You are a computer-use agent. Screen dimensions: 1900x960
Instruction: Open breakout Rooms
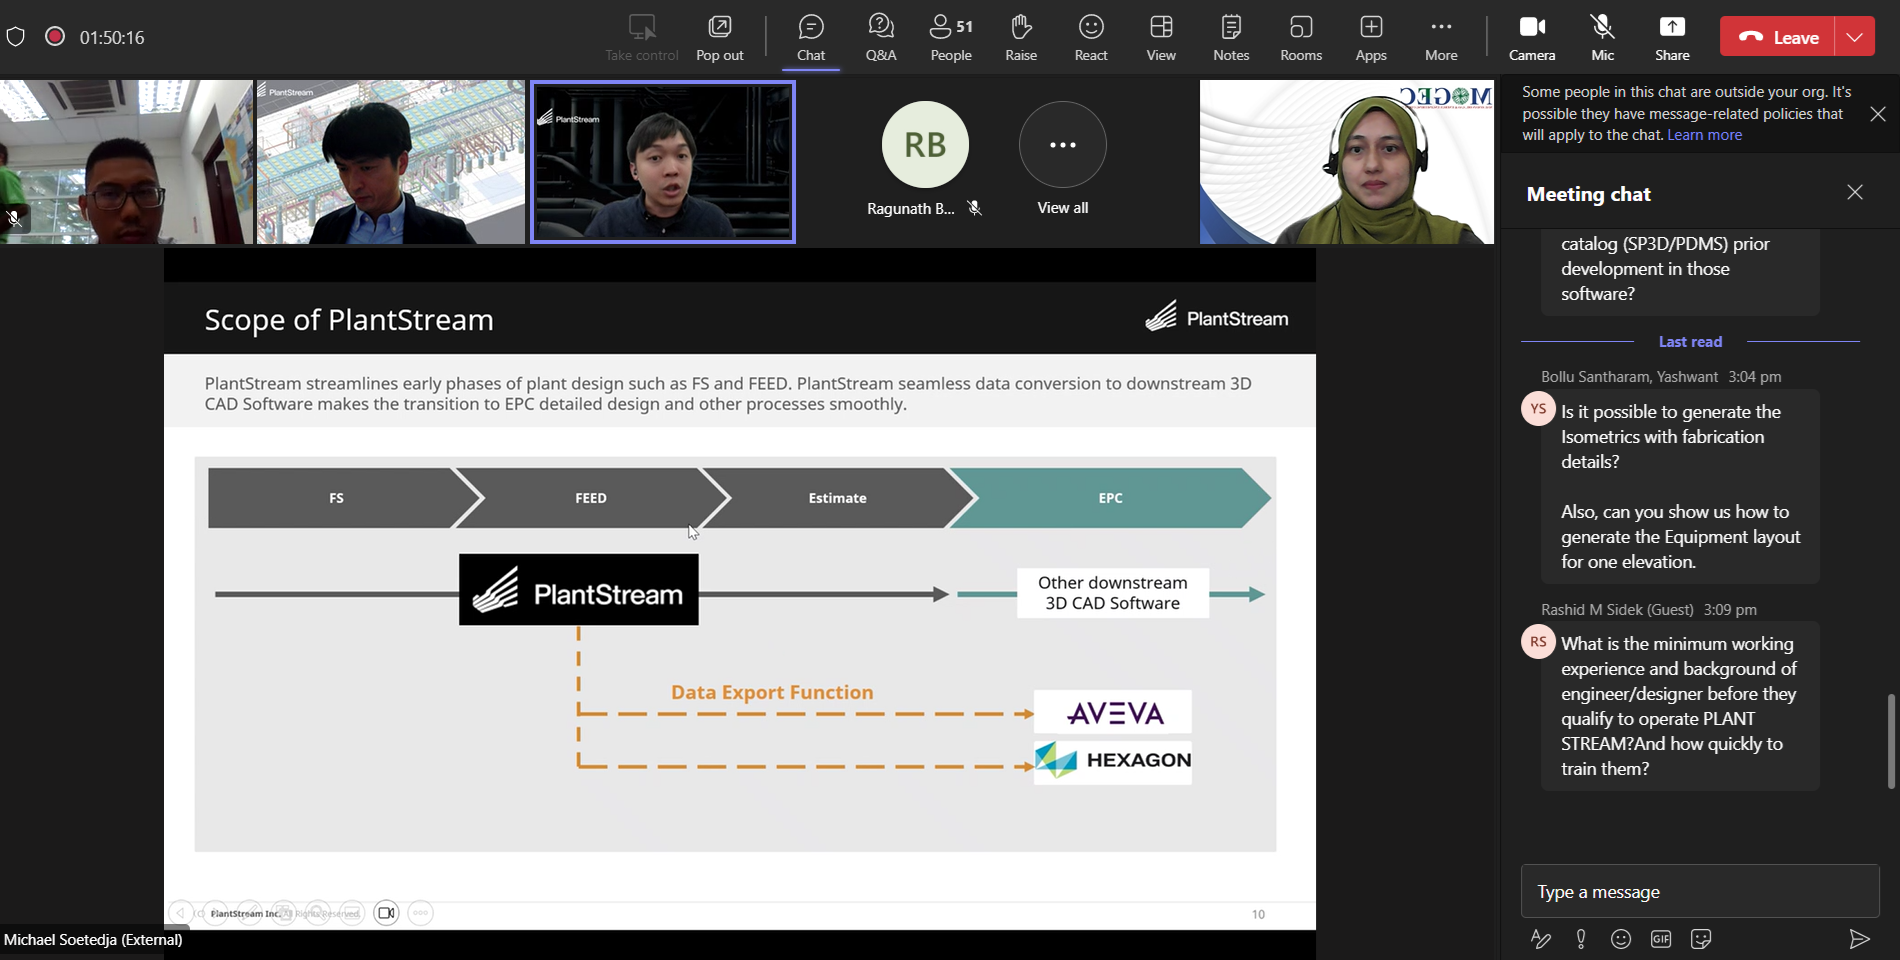pos(1301,37)
